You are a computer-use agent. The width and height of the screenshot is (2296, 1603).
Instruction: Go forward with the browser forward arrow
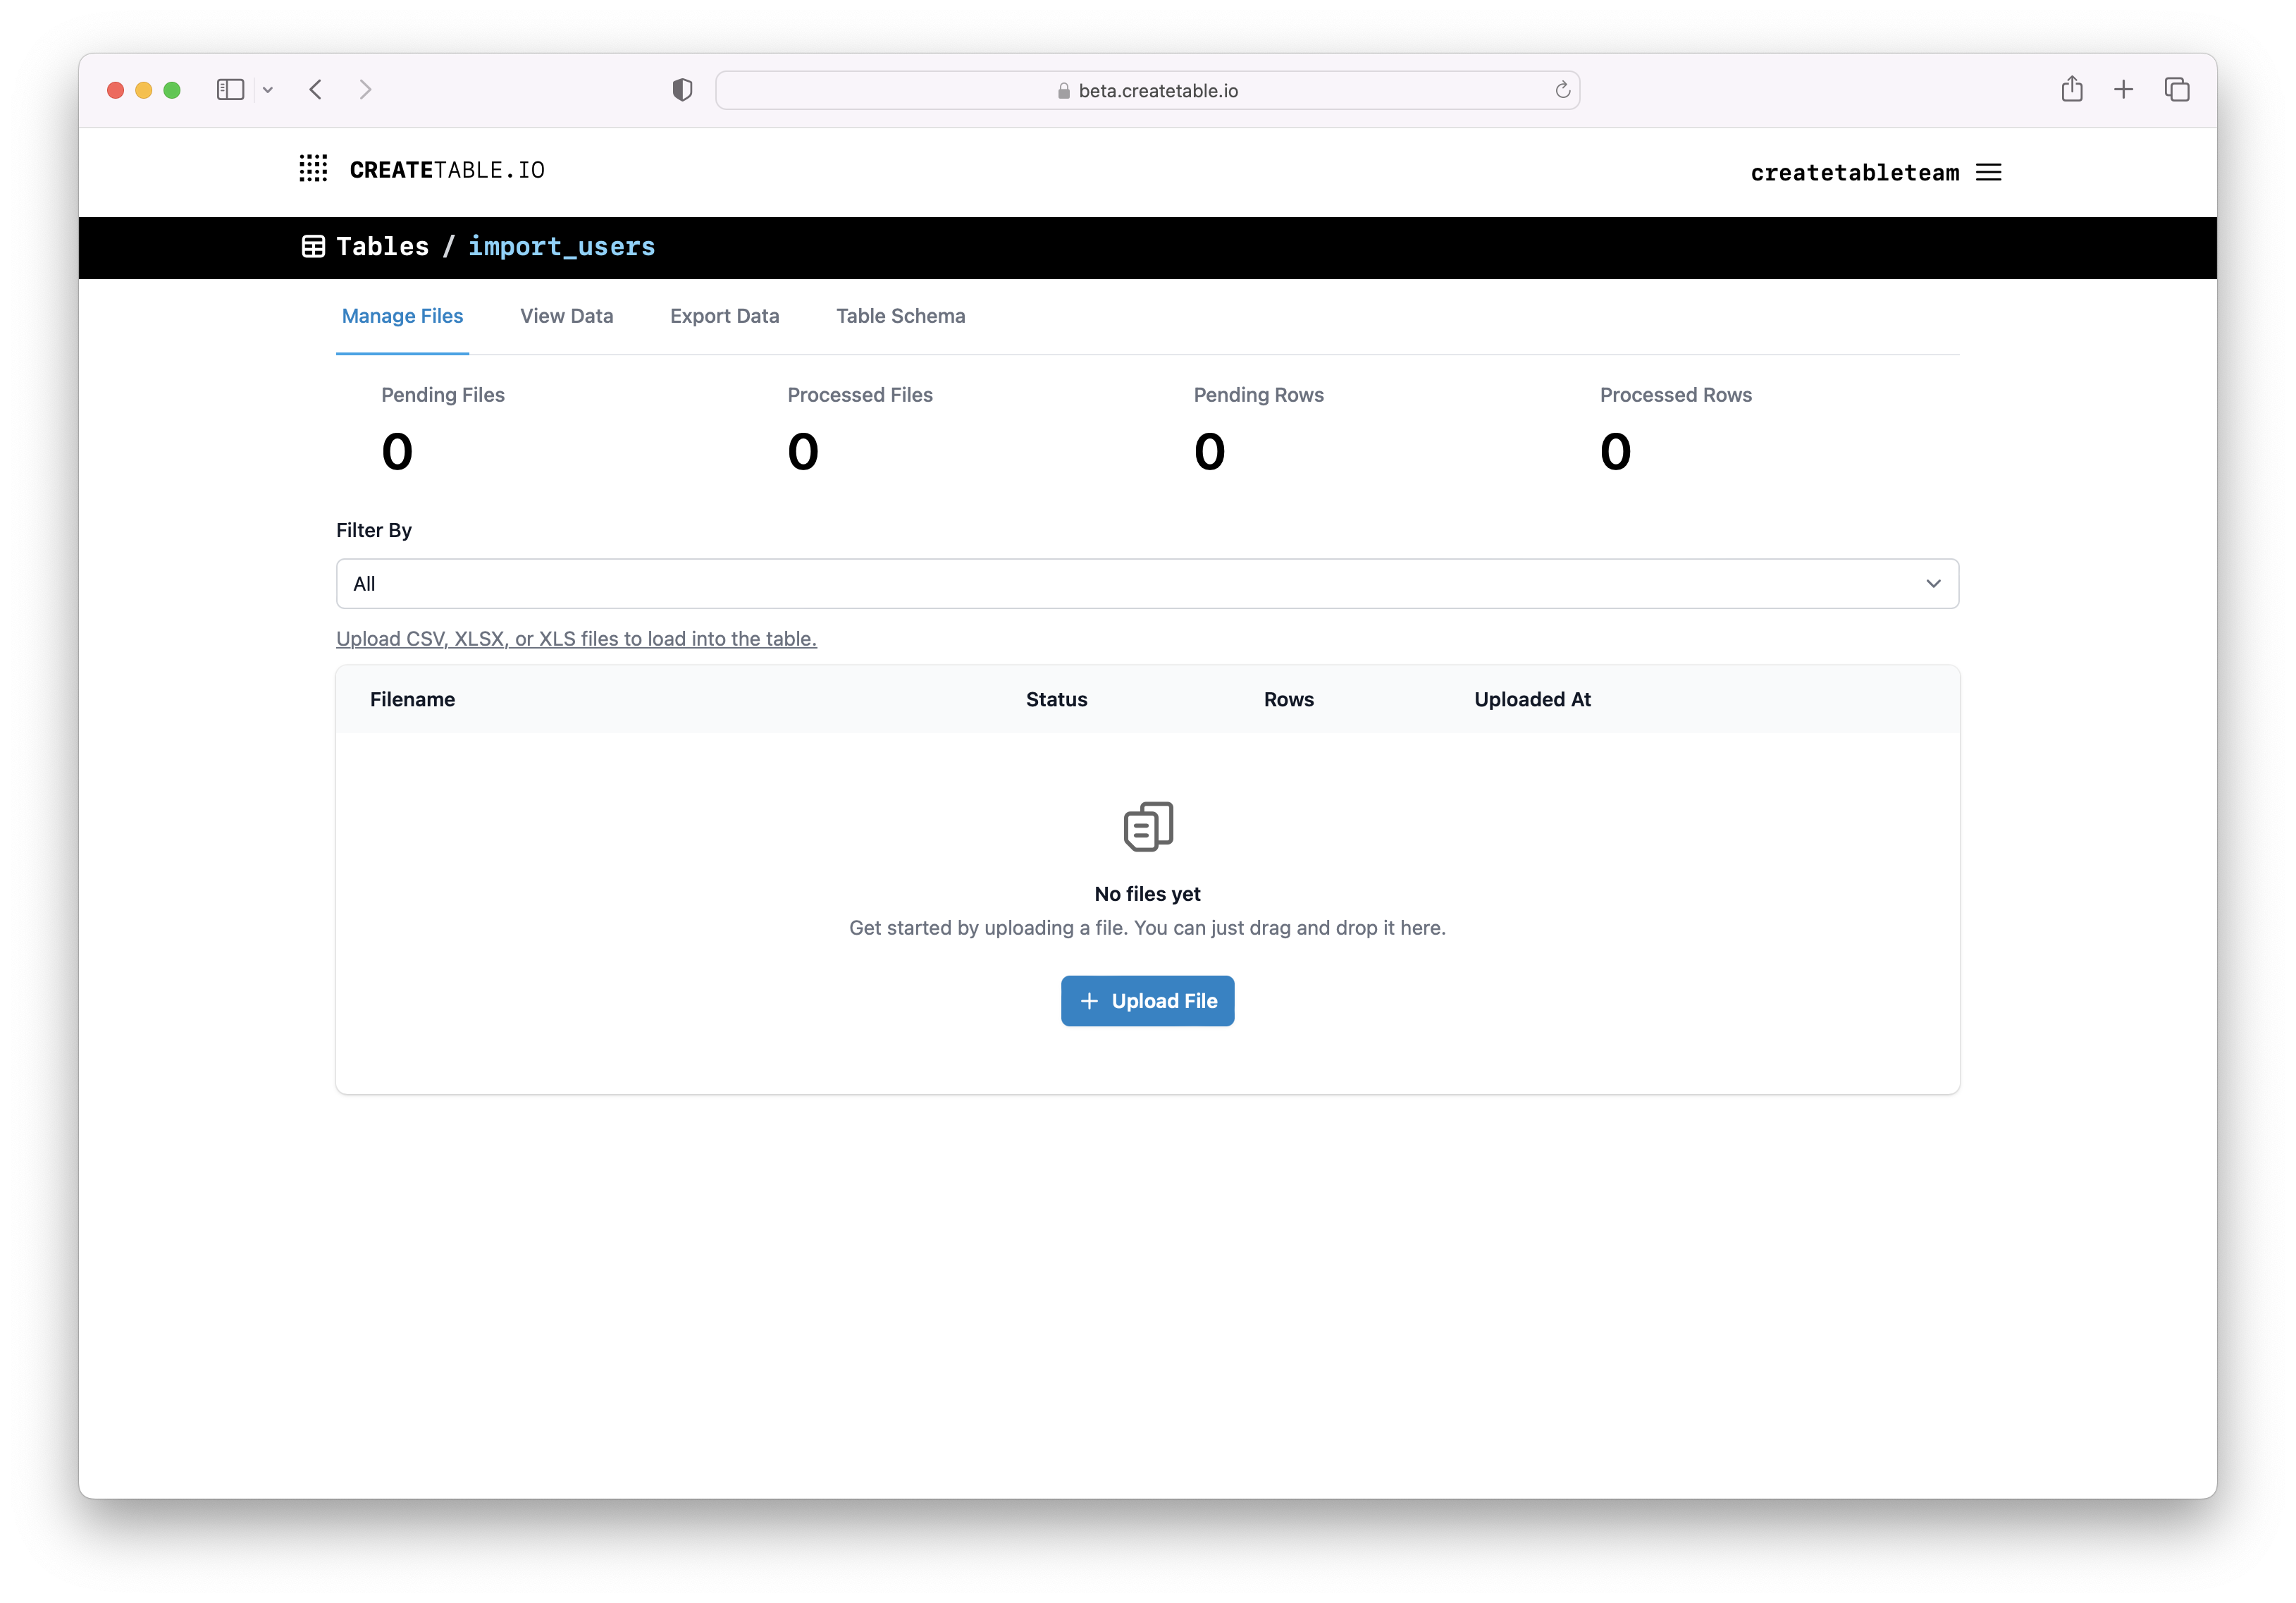(x=365, y=90)
